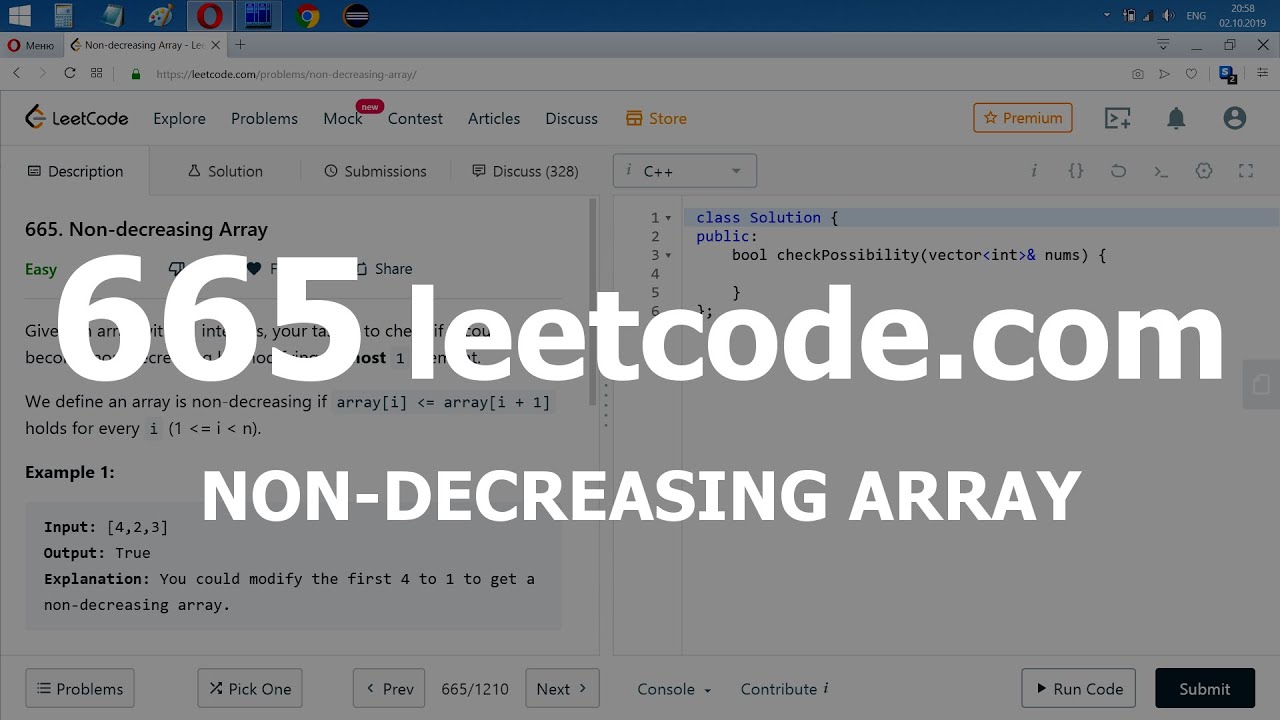The width and height of the screenshot is (1280, 720).
Task: Take a snapshot with the camera icon
Action: [x=1138, y=74]
